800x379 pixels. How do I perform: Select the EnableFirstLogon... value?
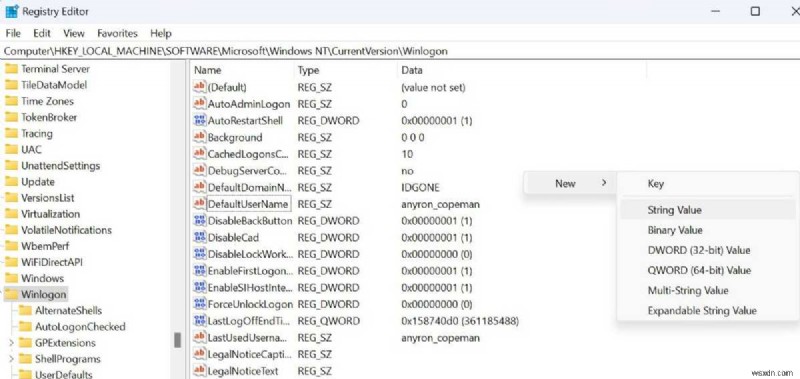point(250,270)
